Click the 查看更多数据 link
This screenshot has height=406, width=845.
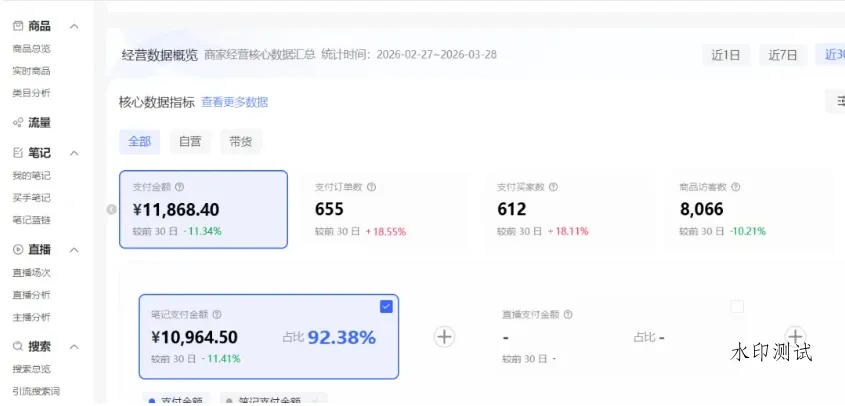pyautogui.click(x=234, y=102)
